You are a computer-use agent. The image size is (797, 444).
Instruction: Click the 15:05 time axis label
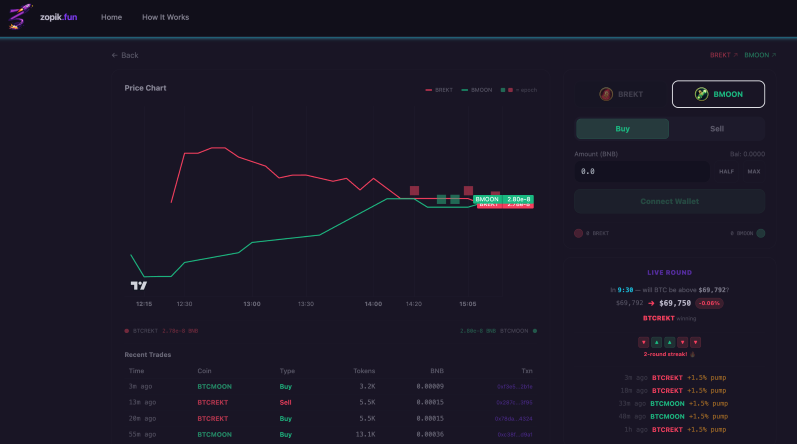tap(468, 304)
